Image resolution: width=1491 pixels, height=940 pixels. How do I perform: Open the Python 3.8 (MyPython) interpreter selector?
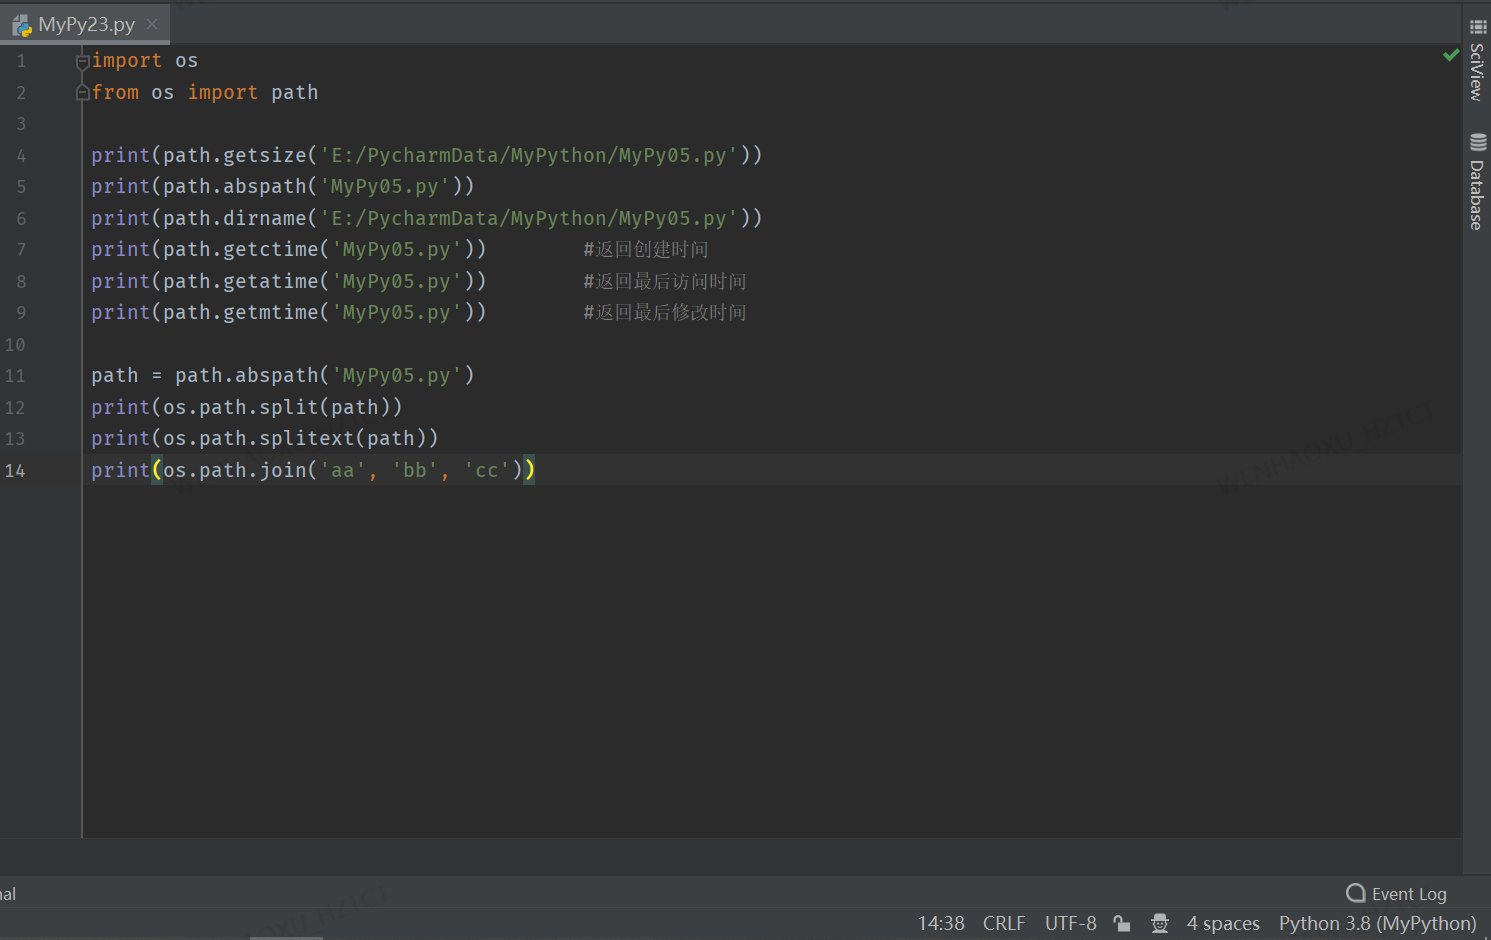(1377, 923)
